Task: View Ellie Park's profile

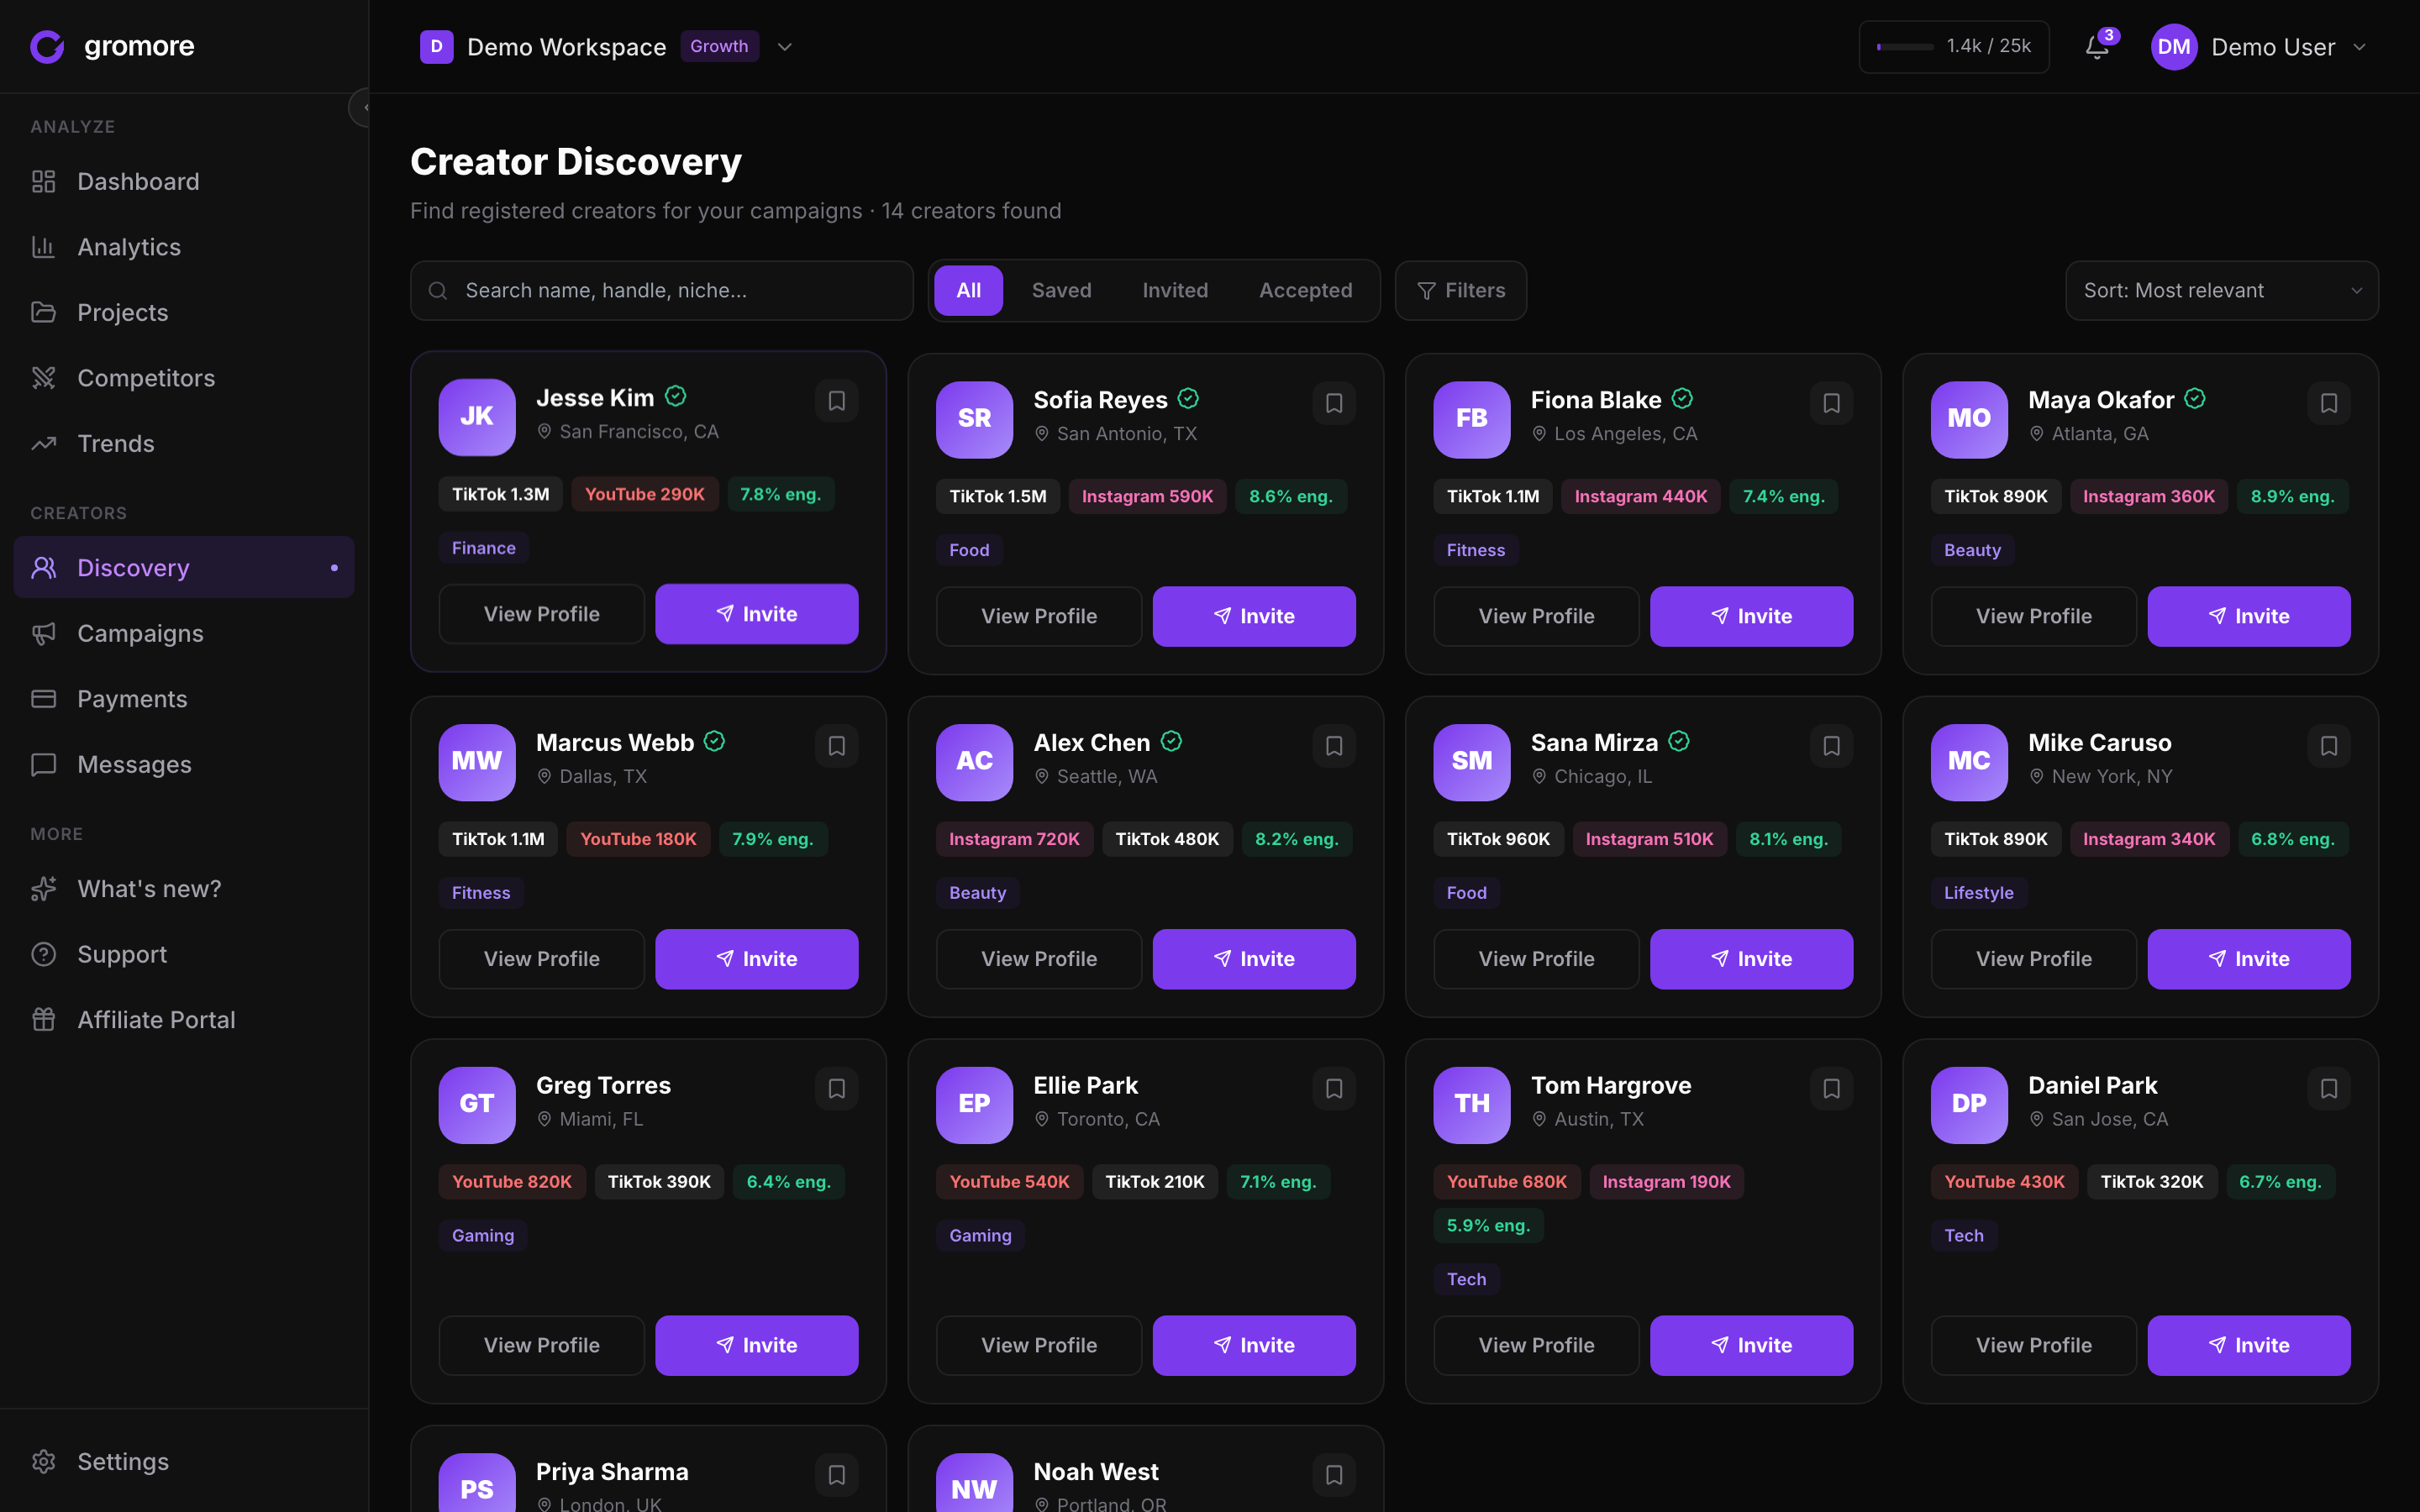Action: (x=1038, y=1345)
